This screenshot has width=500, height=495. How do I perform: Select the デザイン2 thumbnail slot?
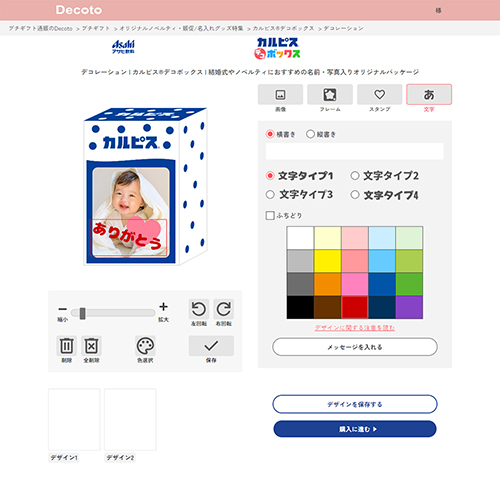coord(130,419)
